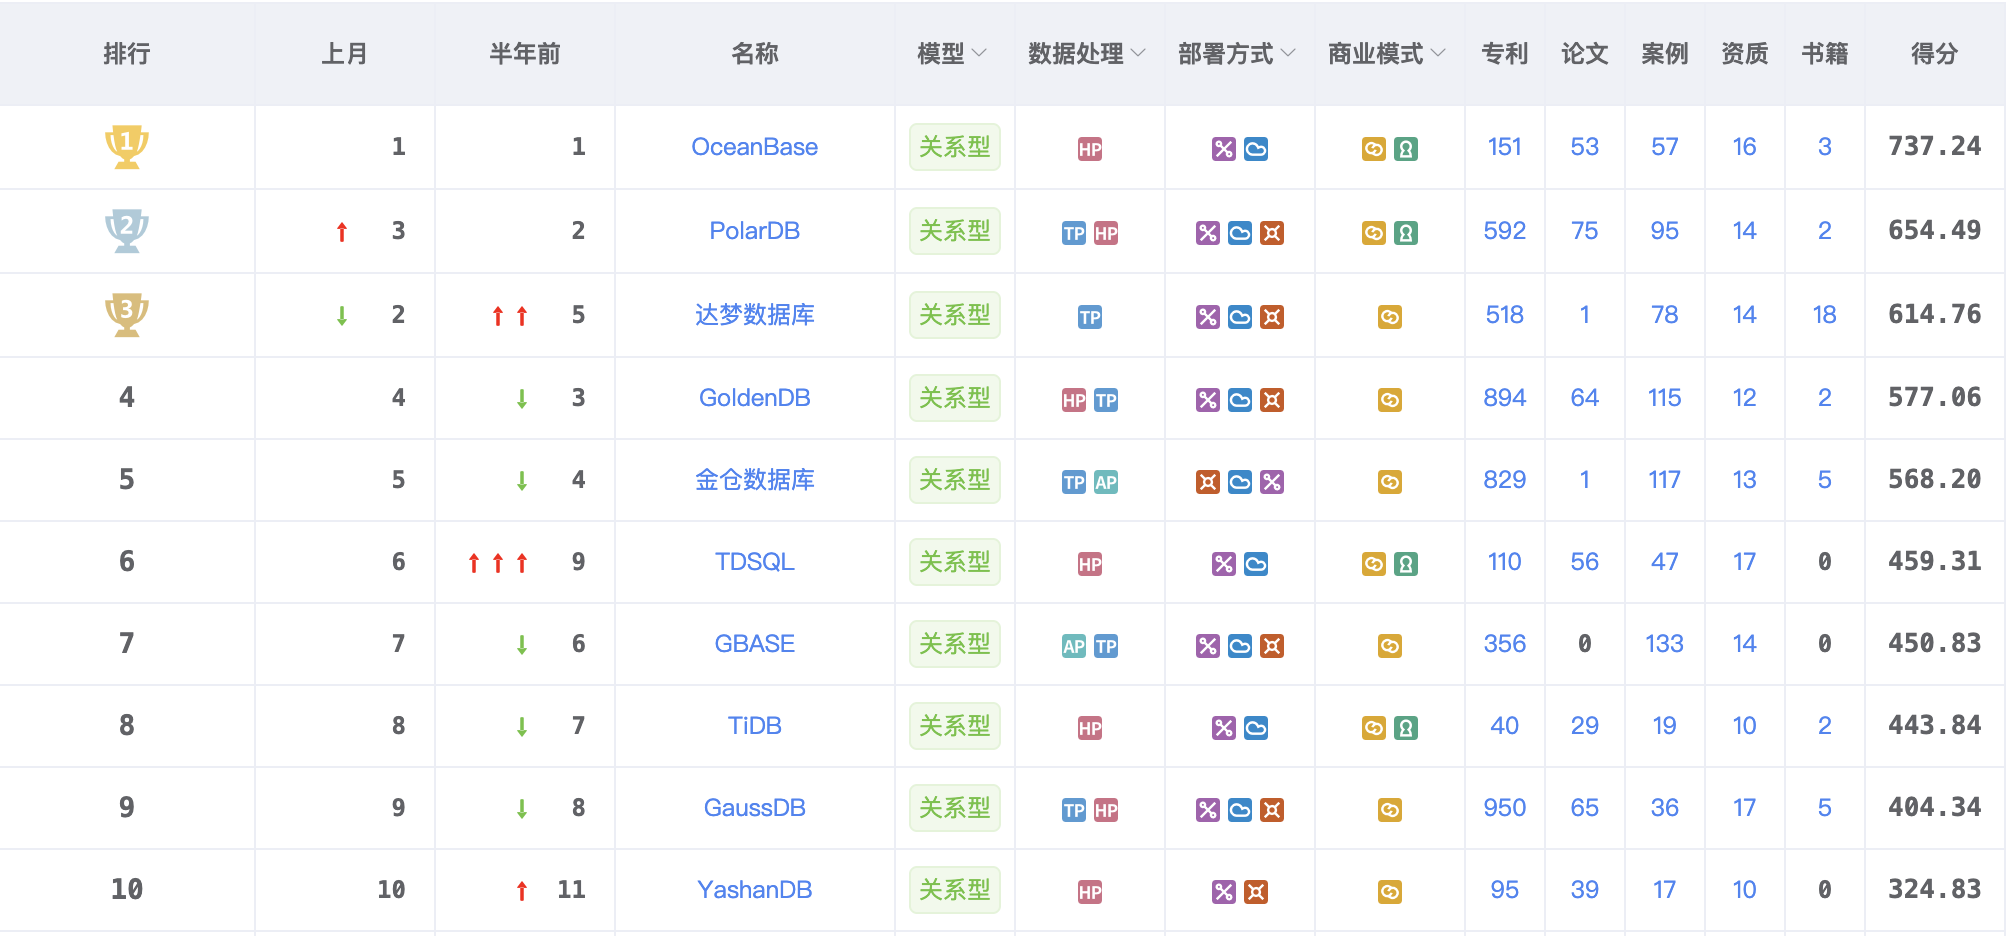
Task: Click the 得分 column header
Action: [x=1934, y=54]
